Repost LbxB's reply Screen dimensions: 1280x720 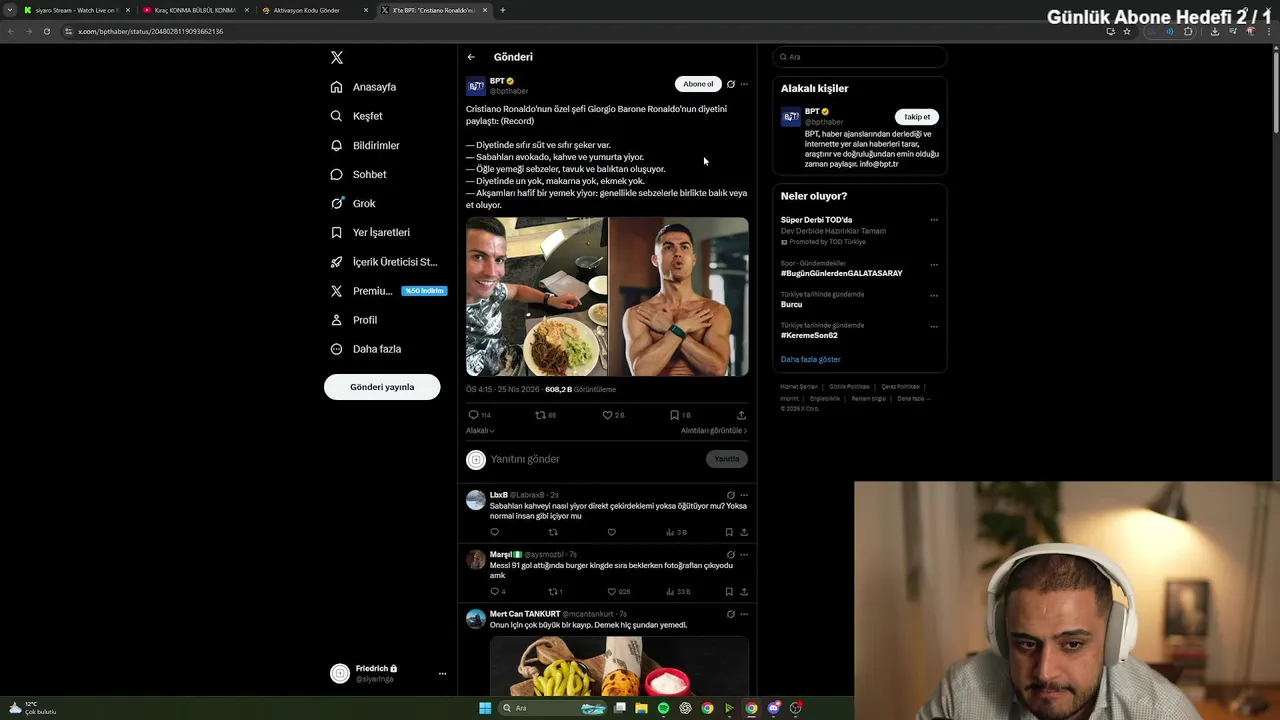[553, 532]
